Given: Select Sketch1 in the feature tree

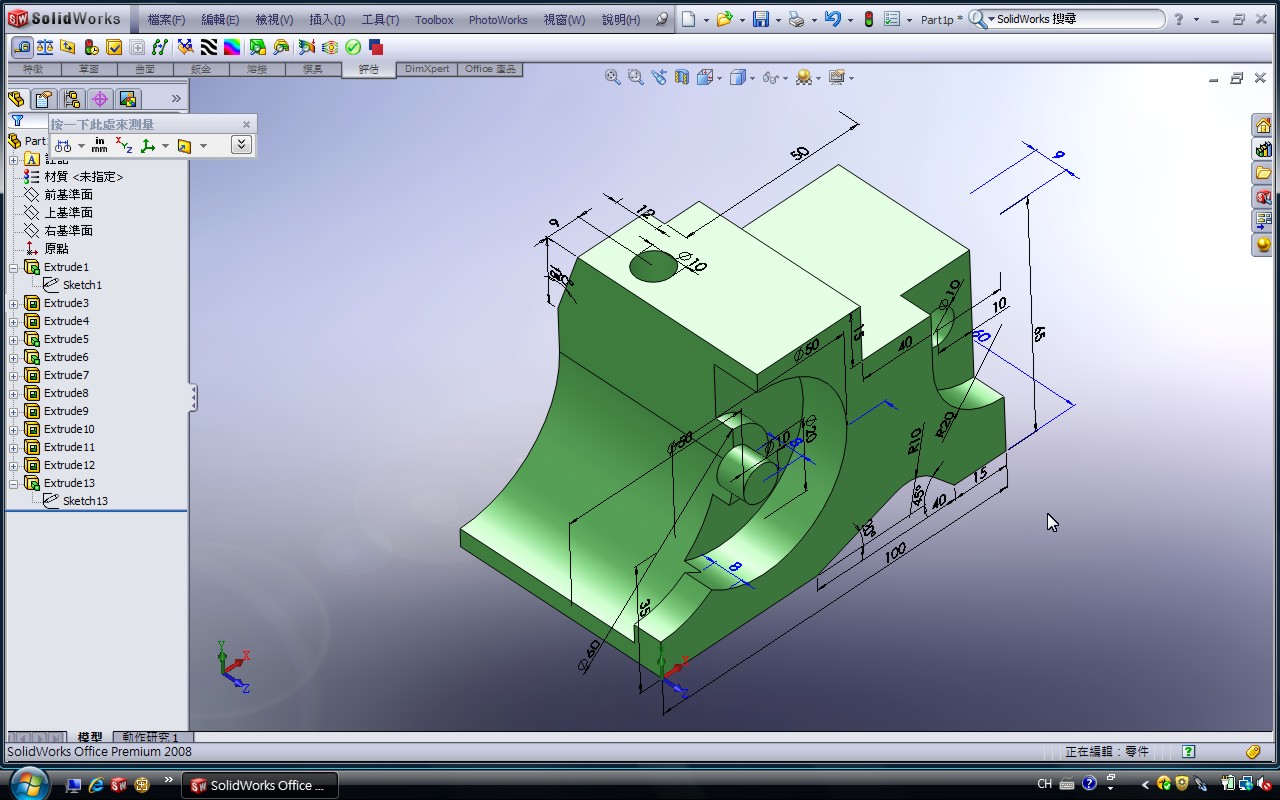Looking at the screenshot, I should (82, 285).
